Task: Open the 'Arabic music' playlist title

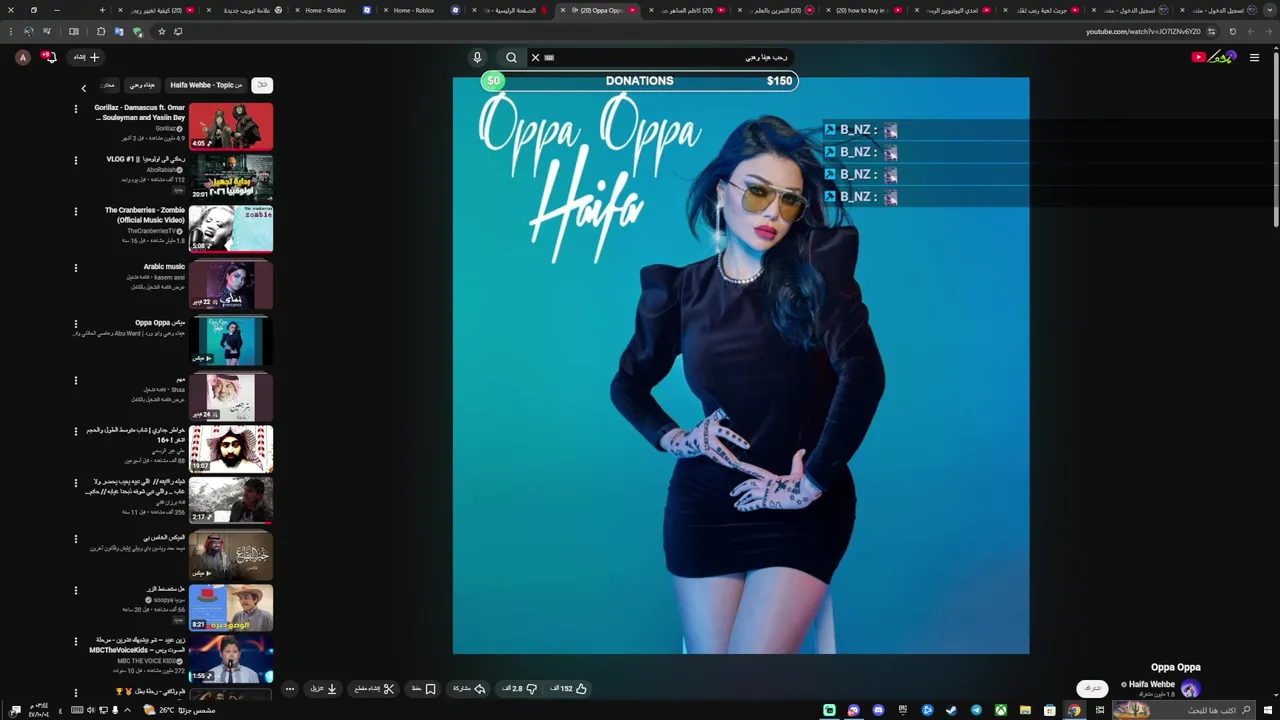Action: [164, 267]
